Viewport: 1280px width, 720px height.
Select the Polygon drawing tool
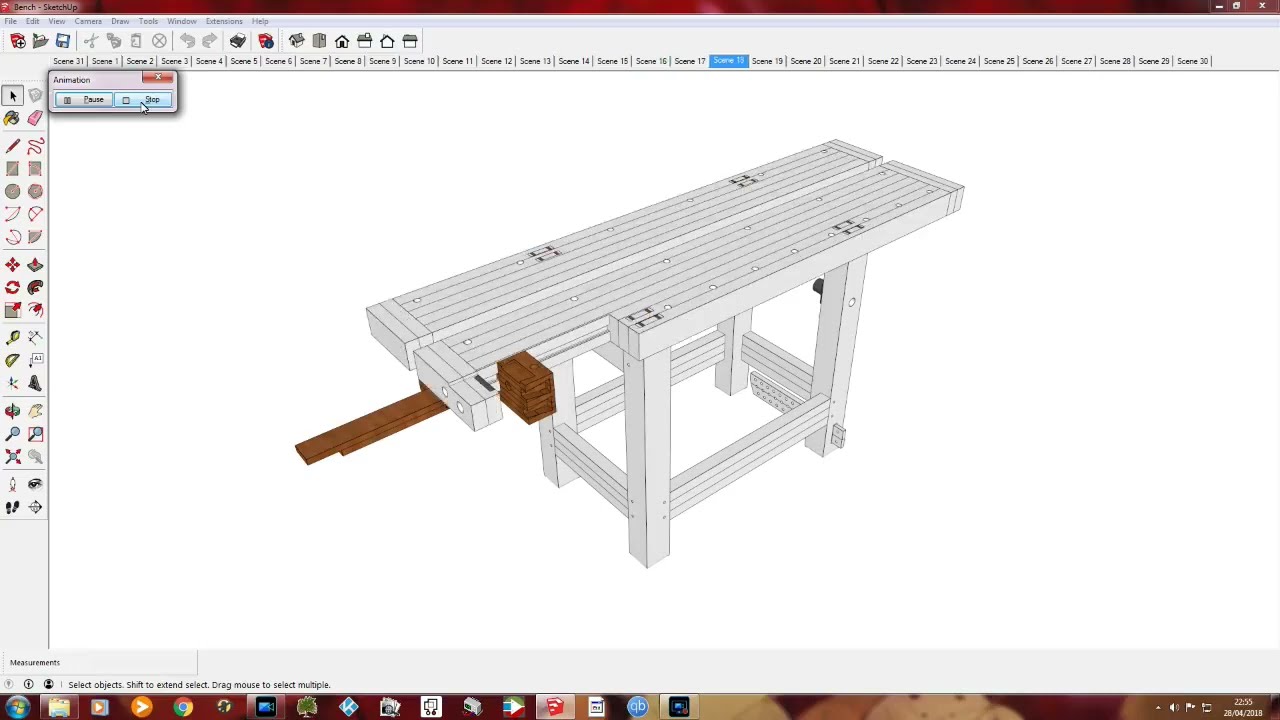click(35, 191)
